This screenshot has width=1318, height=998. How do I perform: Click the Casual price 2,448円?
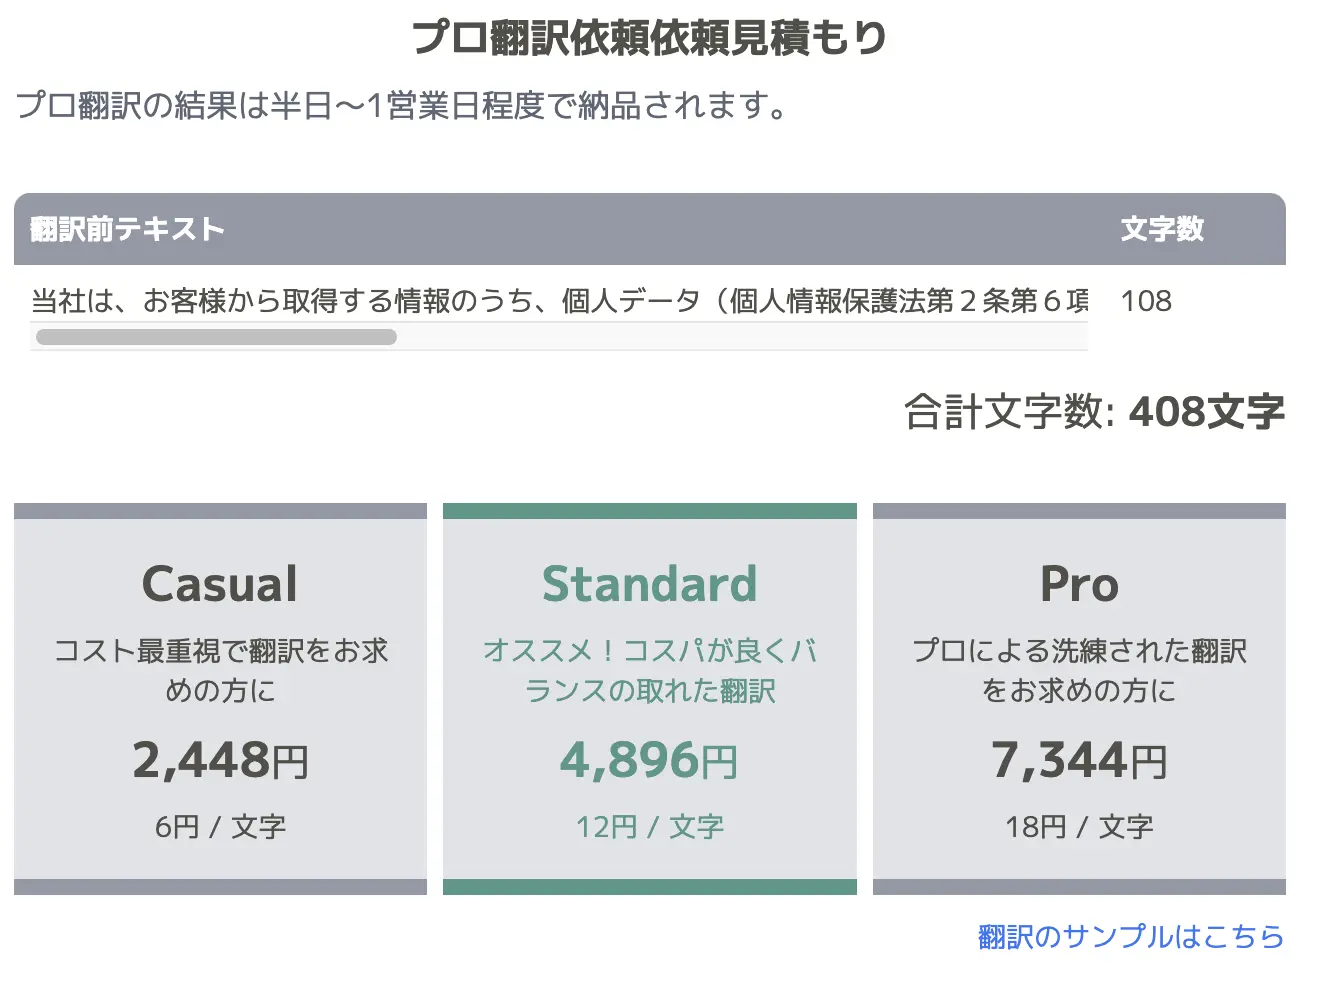tap(220, 760)
